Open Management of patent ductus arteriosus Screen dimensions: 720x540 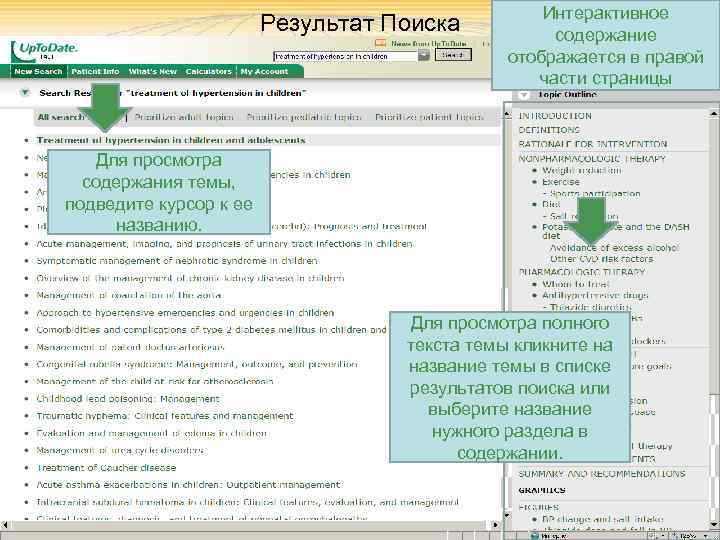tap(130, 347)
